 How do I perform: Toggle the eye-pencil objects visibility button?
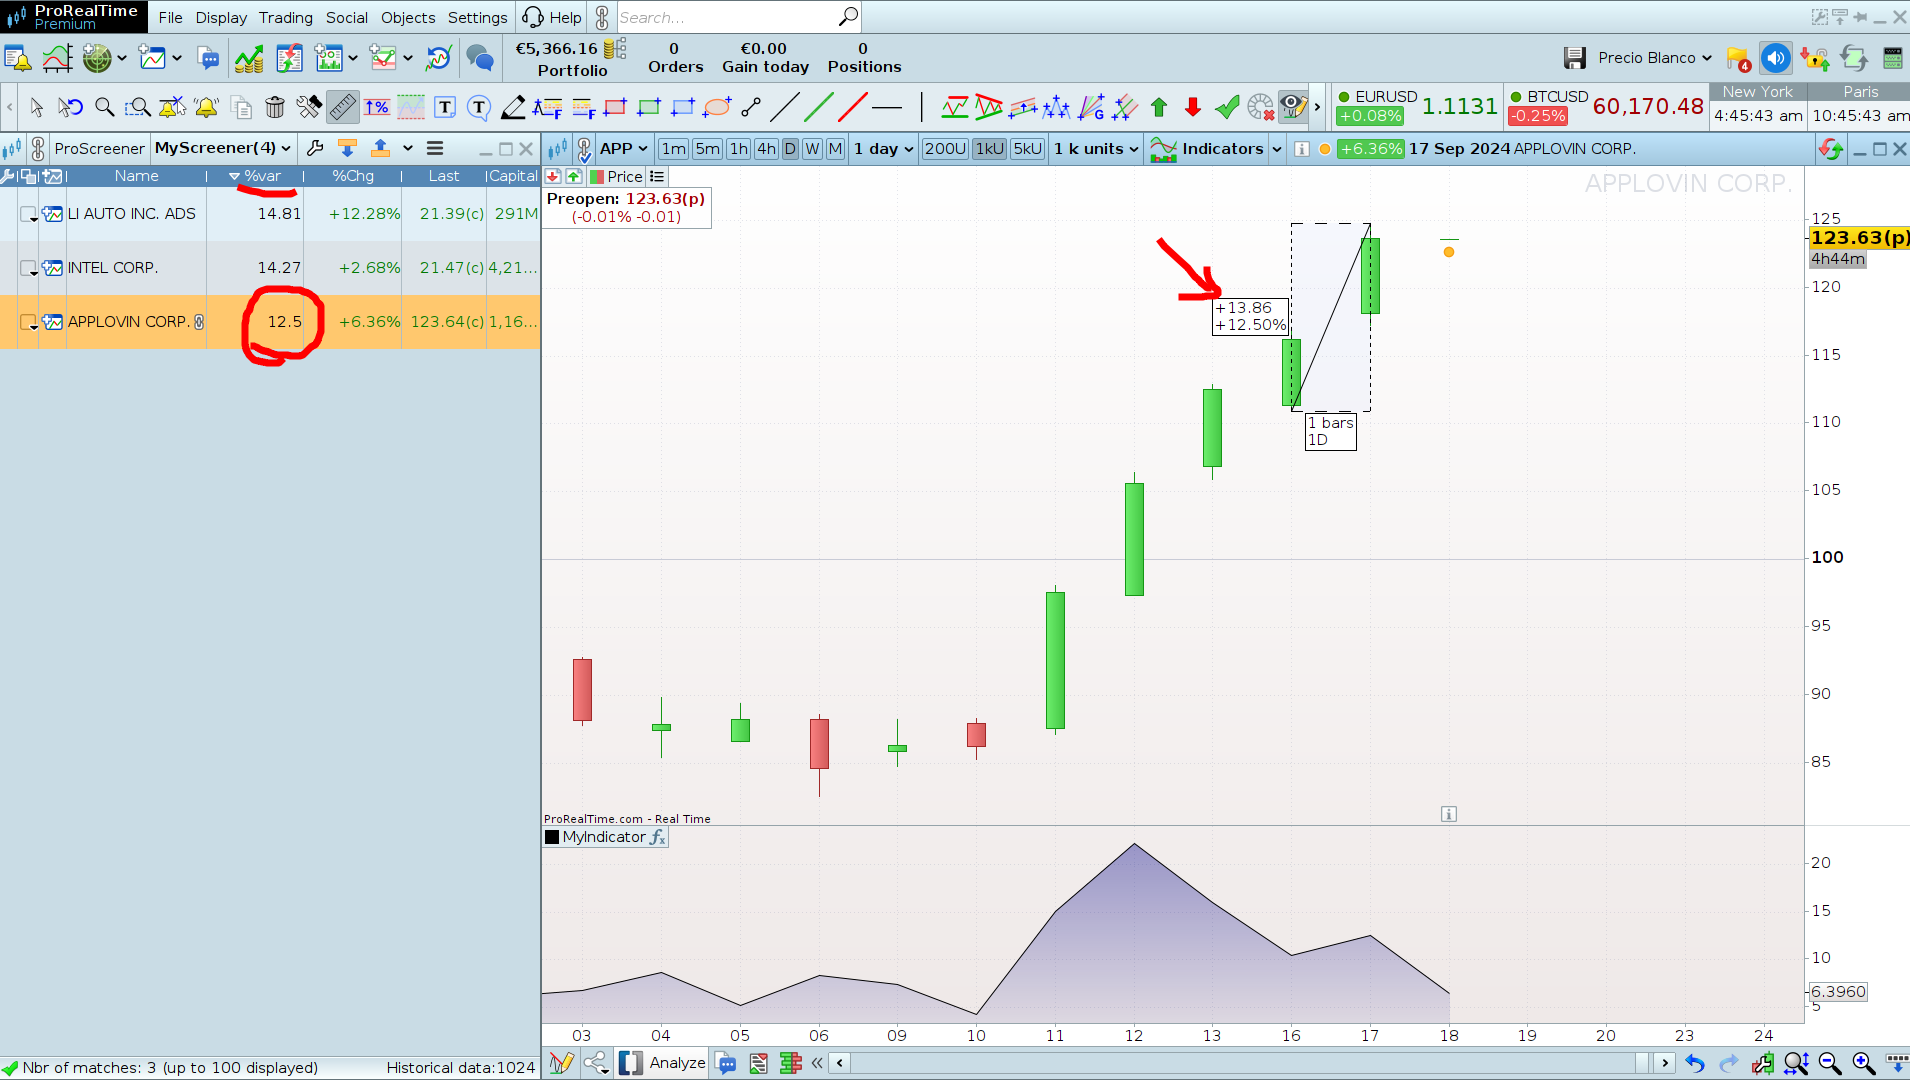pyautogui.click(x=1293, y=107)
